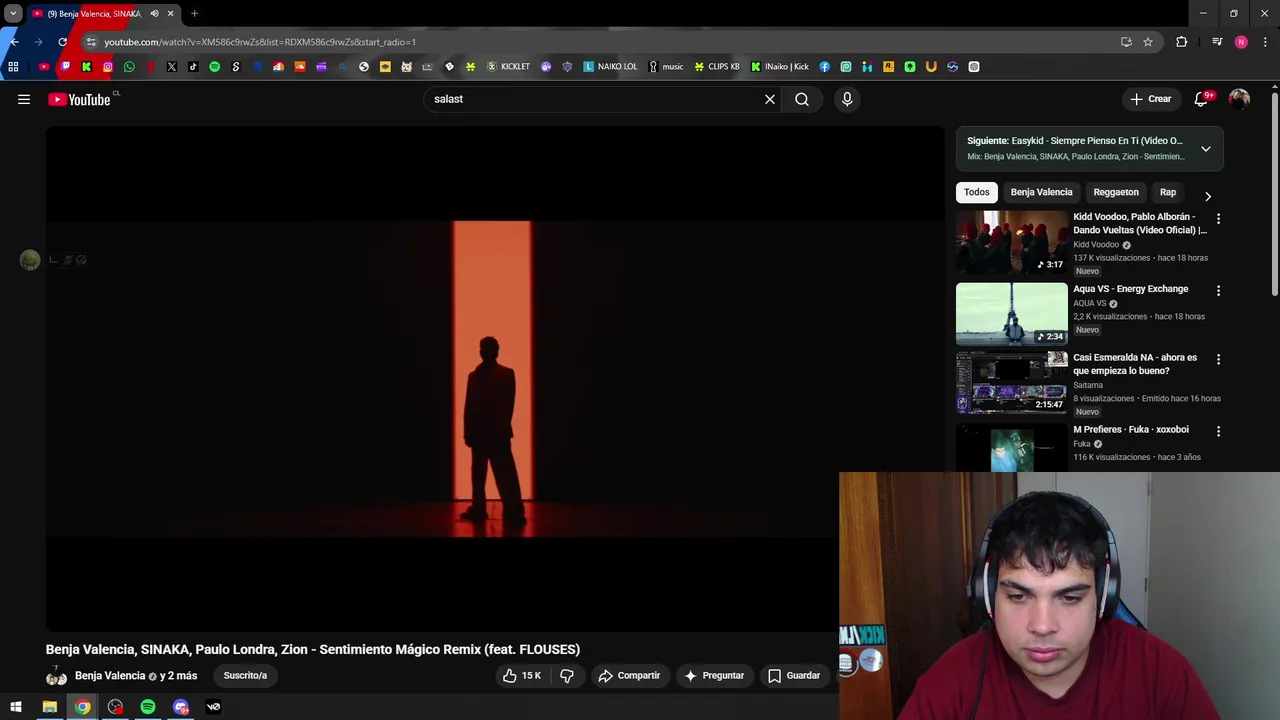This screenshot has width=1280, height=720.
Task: Open Aqua VS Energy Exchange thumbnail
Action: pyautogui.click(x=1012, y=314)
